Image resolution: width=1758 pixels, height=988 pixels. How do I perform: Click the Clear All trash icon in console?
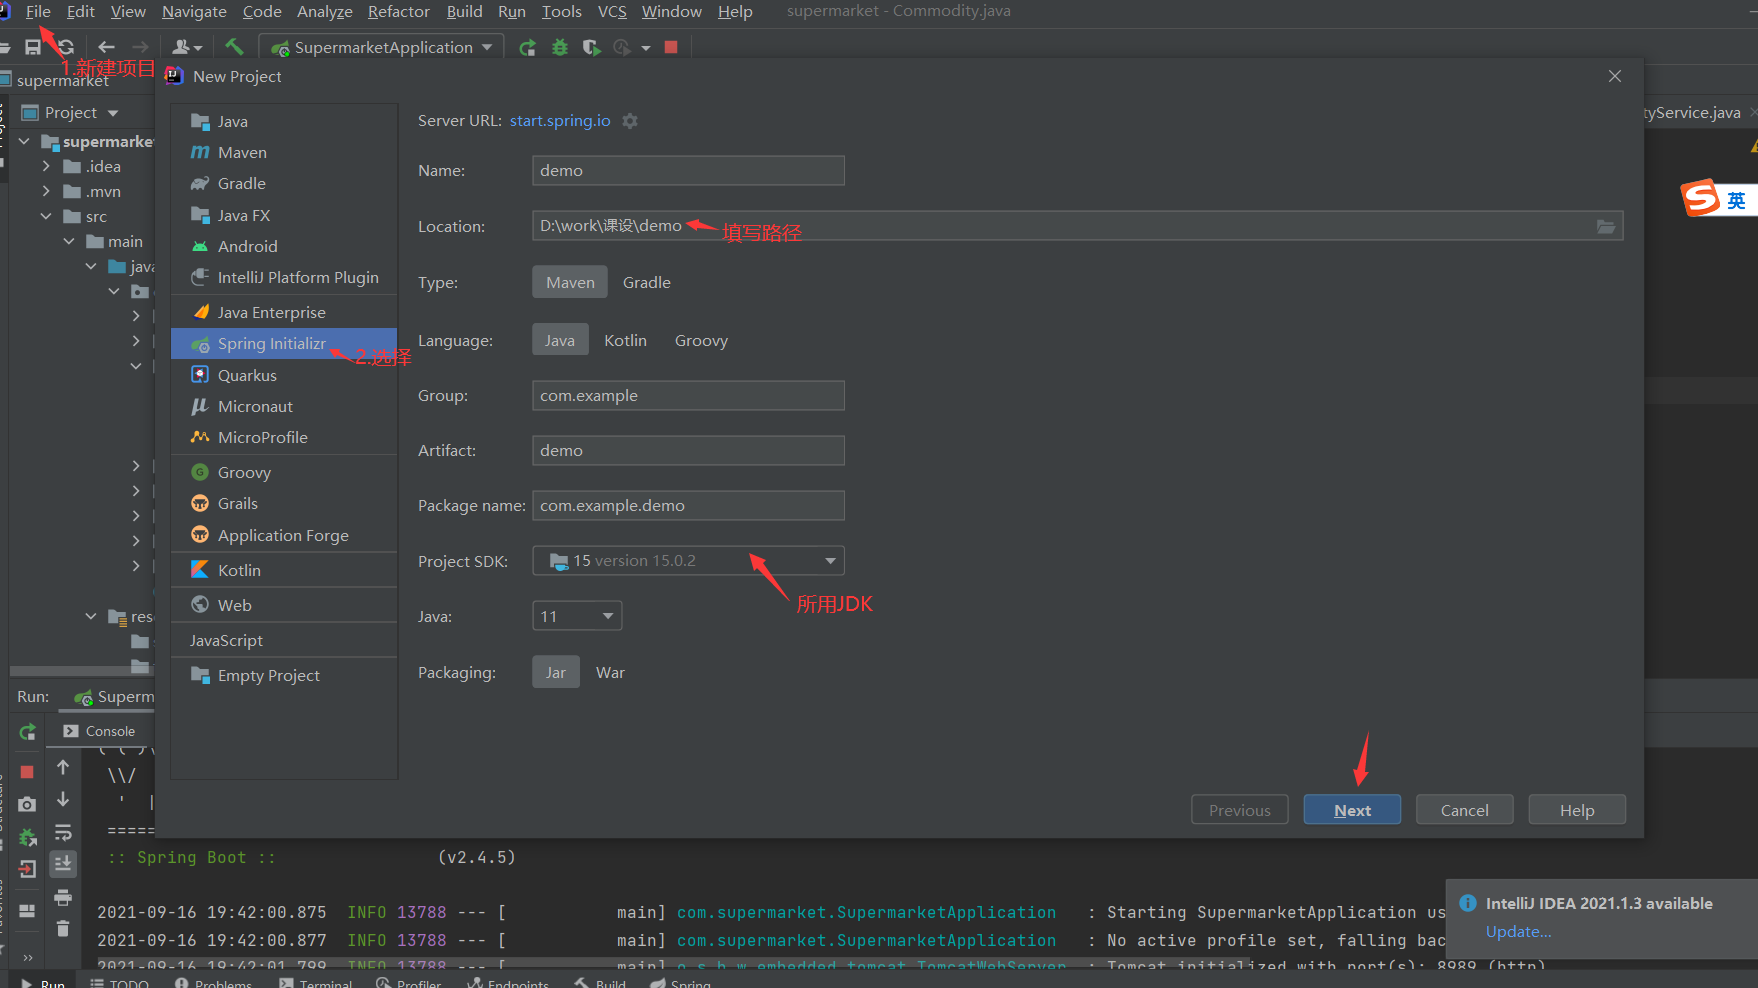(x=63, y=929)
